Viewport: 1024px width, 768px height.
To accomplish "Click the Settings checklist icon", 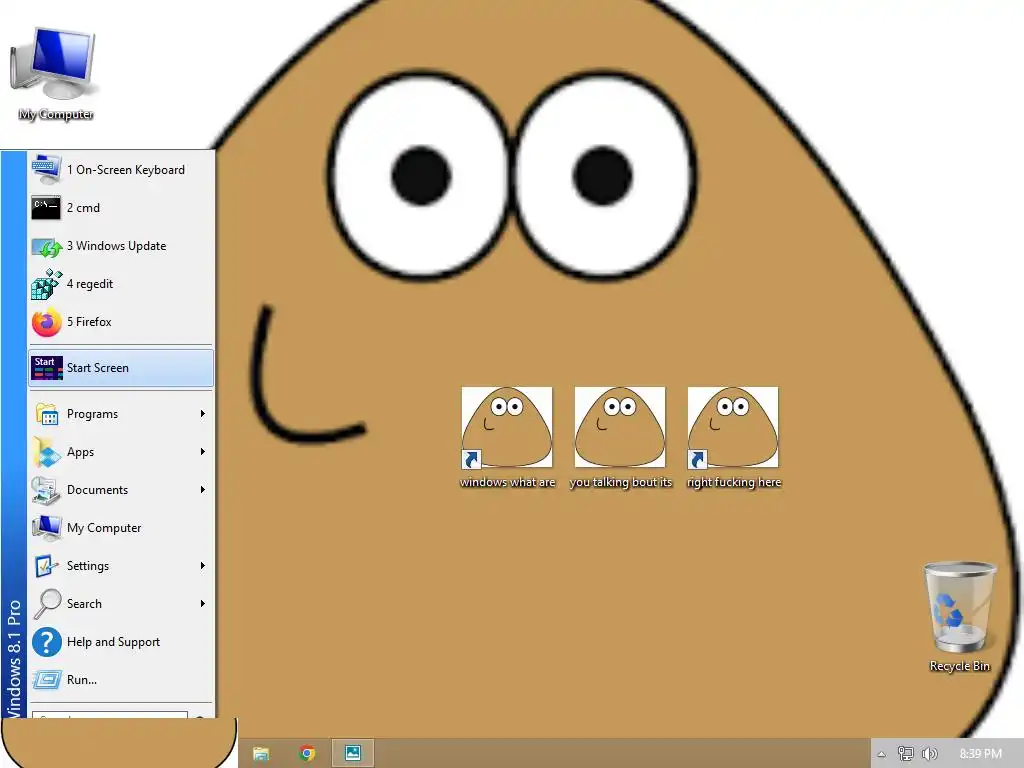I will click(x=46, y=566).
